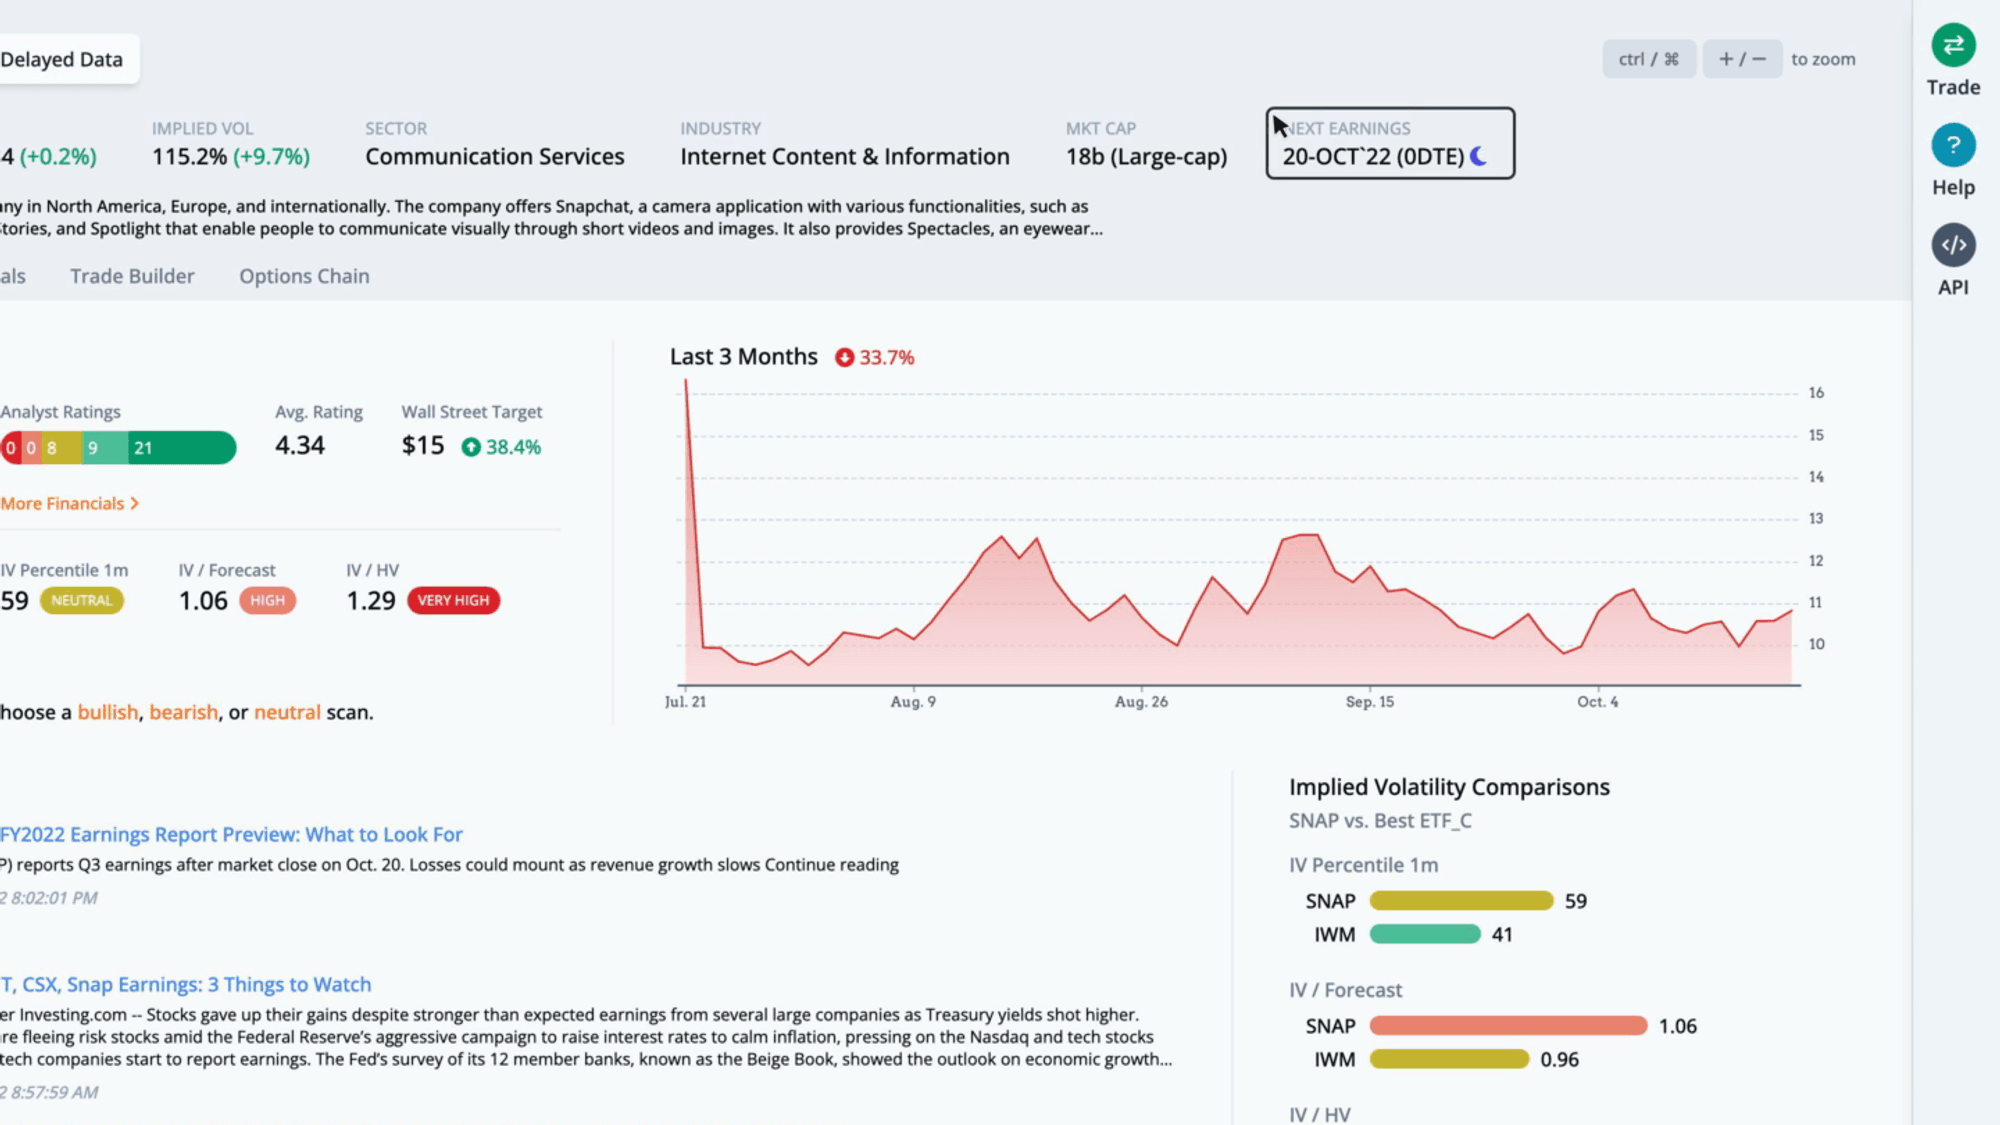The width and height of the screenshot is (2000, 1125).
Task: Click the + / − zoom key hint
Action: pyautogui.click(x=1742, y=59)
